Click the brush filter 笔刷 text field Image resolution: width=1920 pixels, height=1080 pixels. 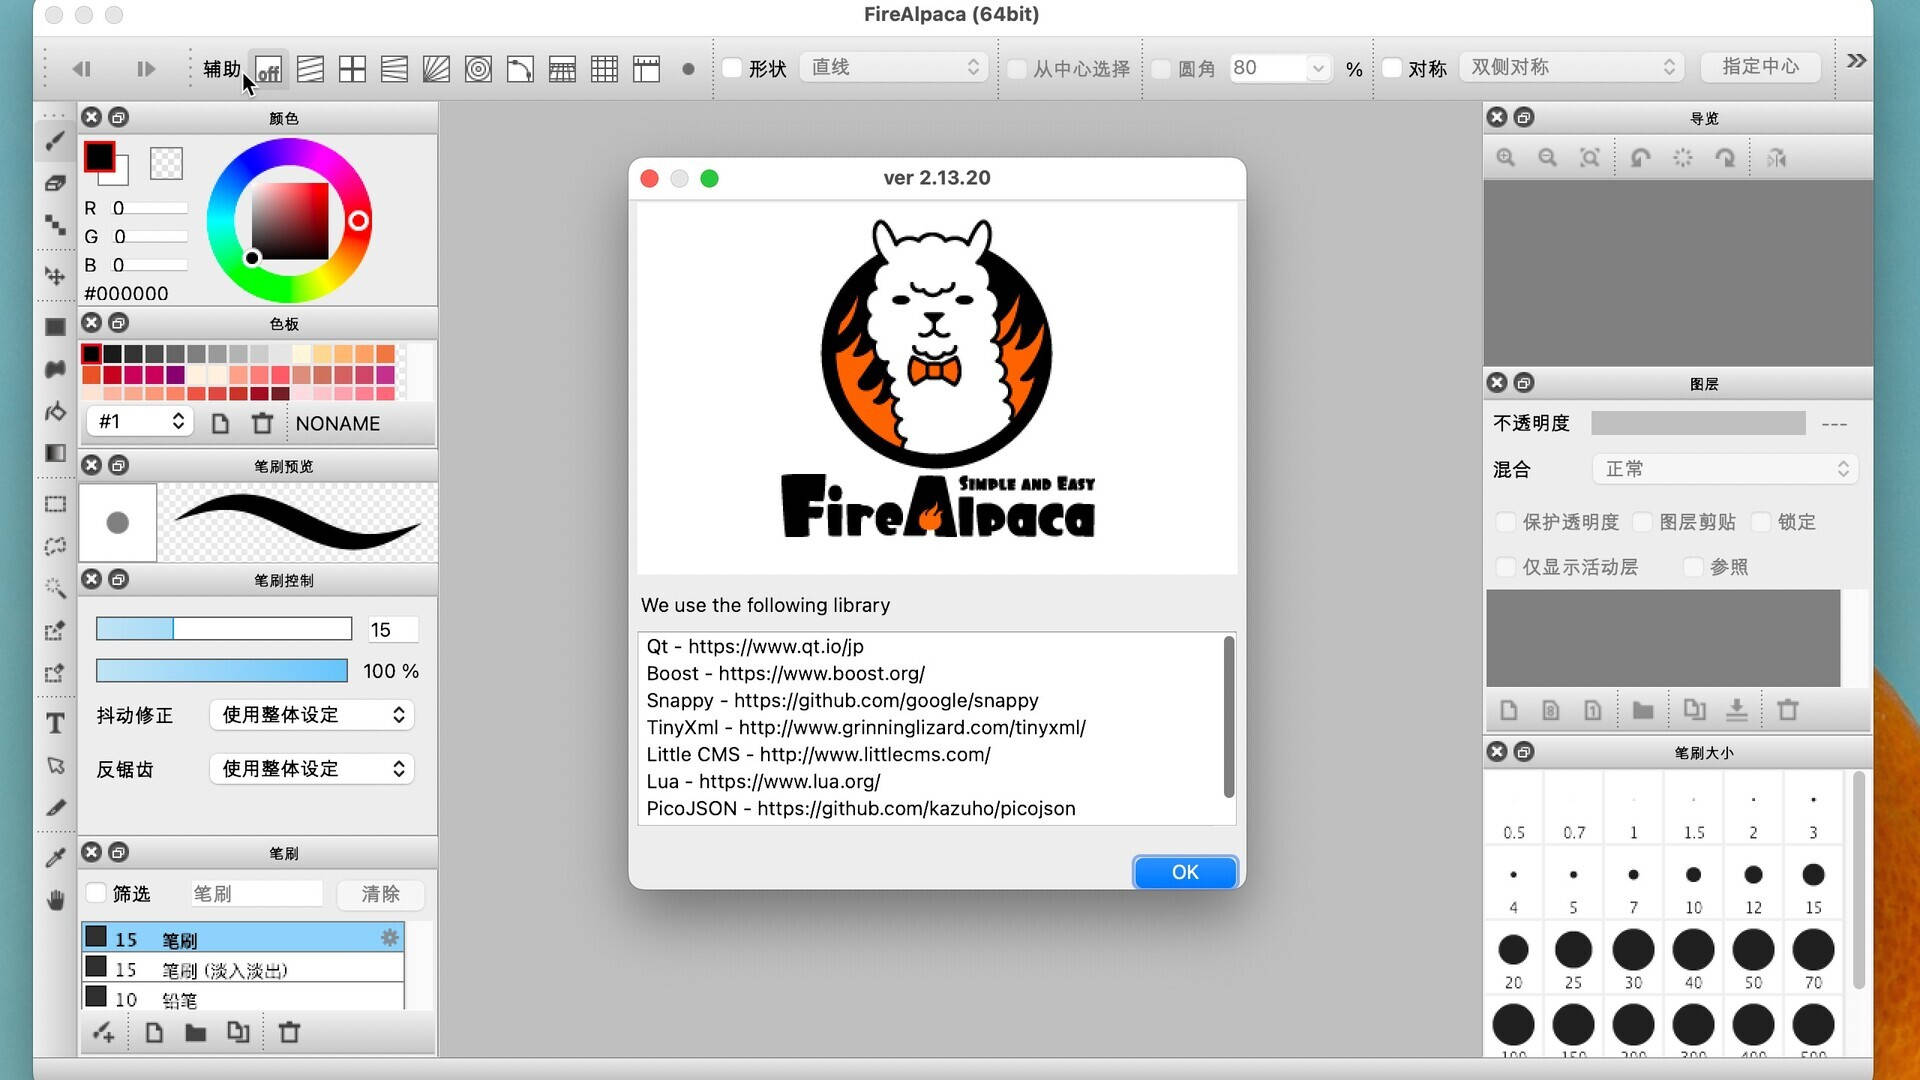click(256, 893)
